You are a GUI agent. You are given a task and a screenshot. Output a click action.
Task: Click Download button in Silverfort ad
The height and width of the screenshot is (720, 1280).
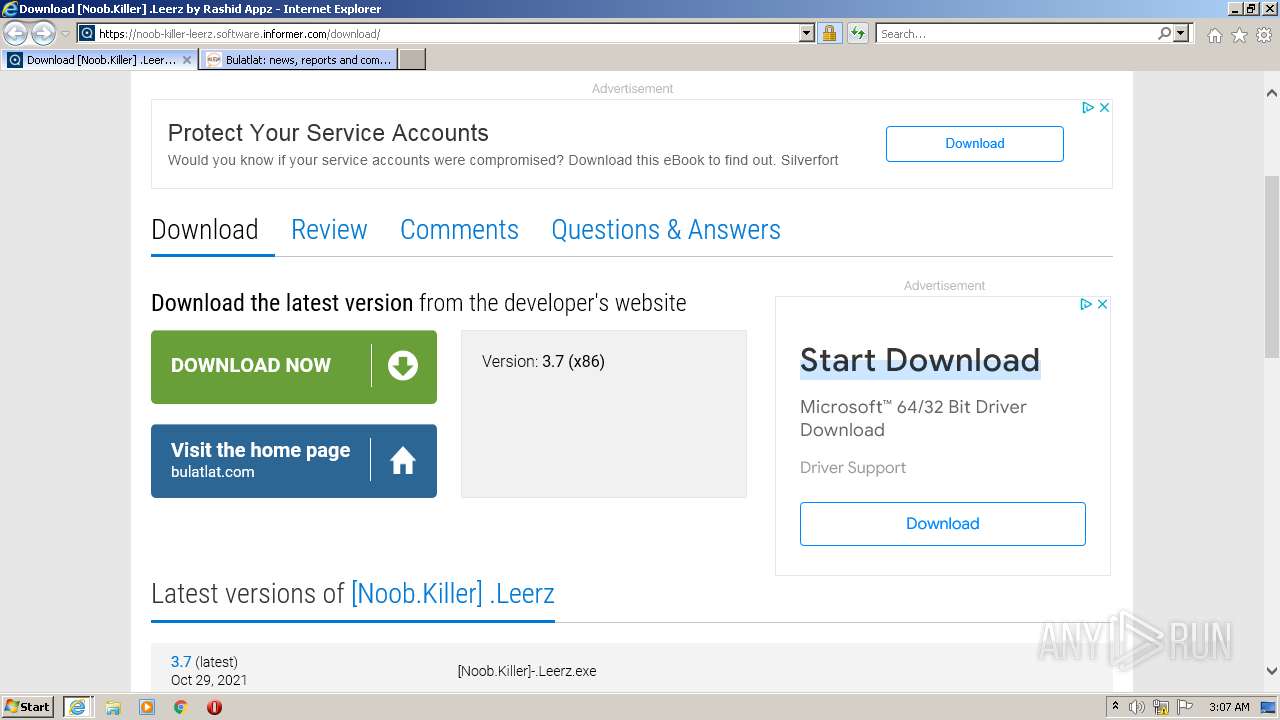[x=974, y=143]
